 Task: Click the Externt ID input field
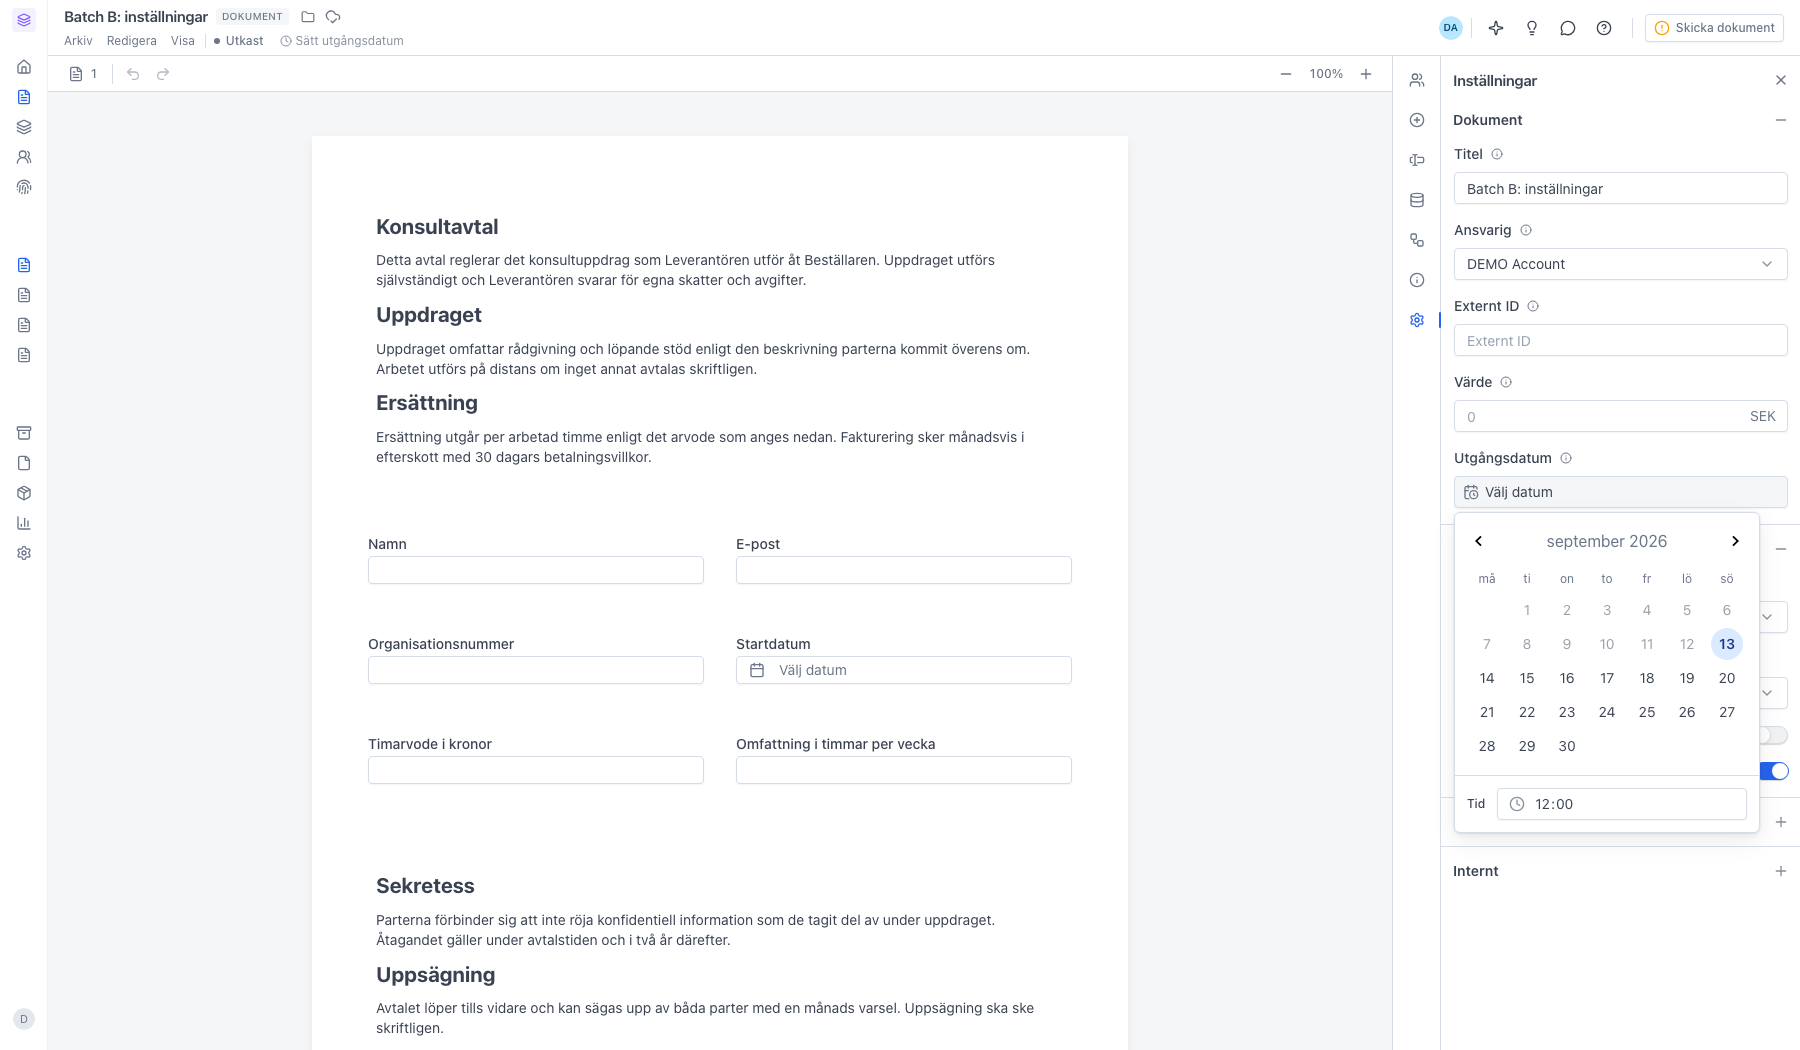click(1620, 340)
